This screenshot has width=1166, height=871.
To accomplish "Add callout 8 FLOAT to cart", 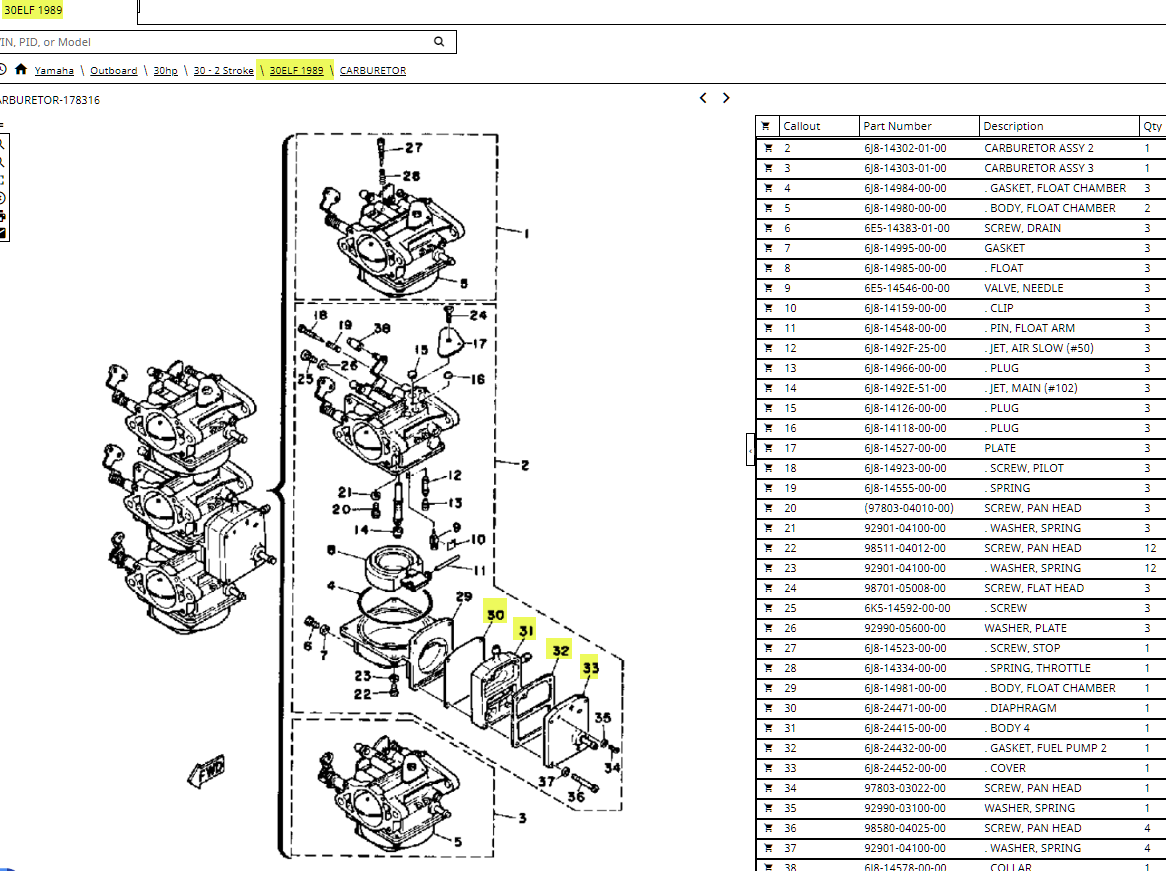I will tap(767, 268).
